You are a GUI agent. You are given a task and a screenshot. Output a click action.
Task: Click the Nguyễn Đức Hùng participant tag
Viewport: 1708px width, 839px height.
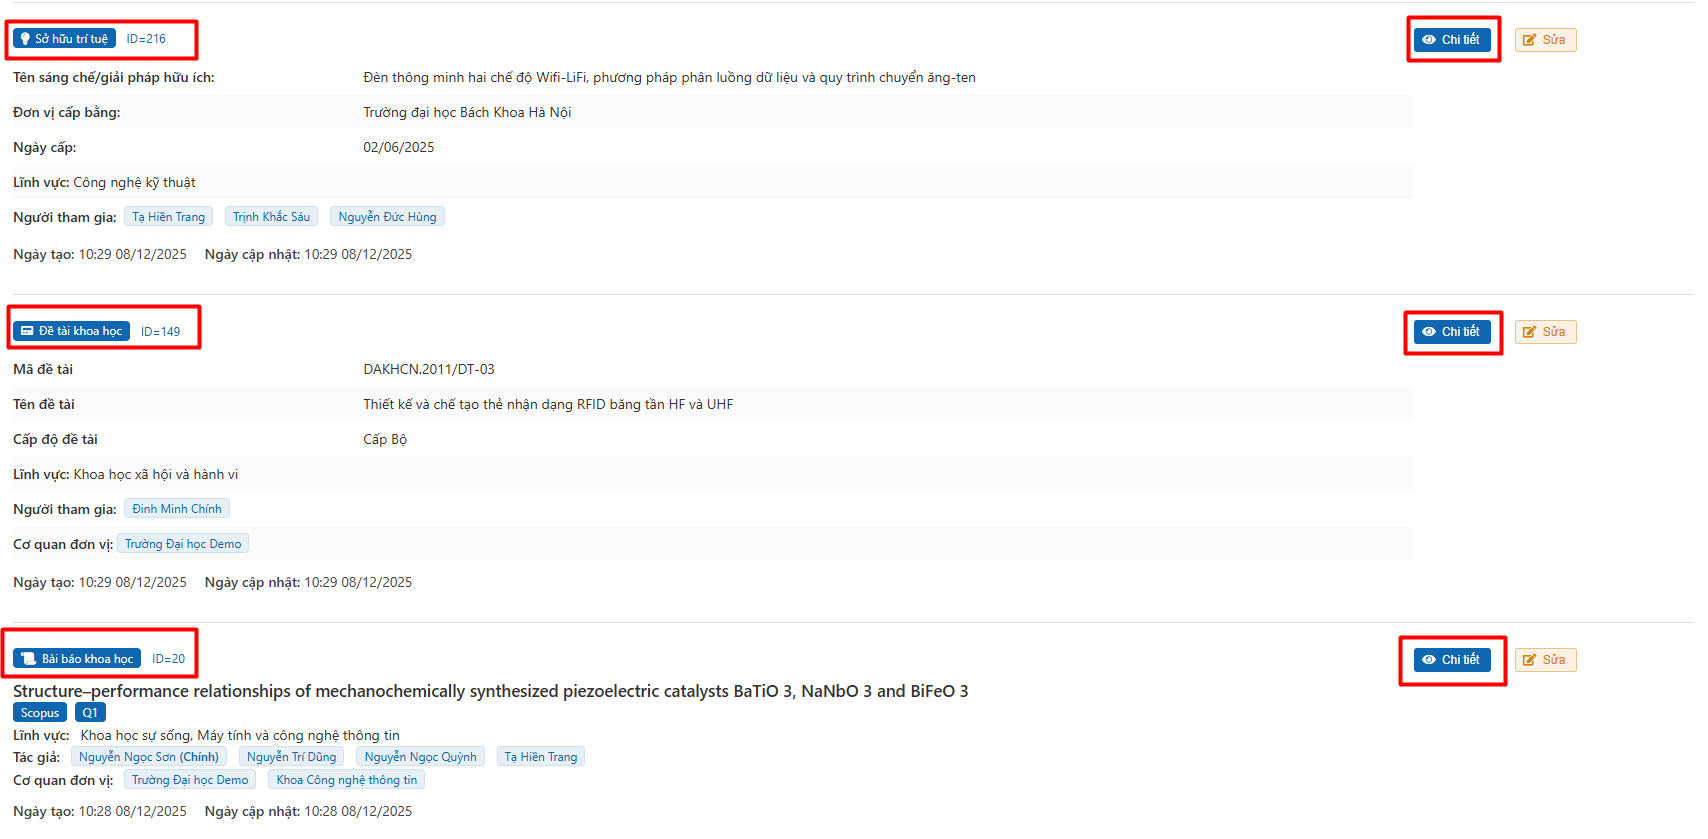click(x=387, y=217)
